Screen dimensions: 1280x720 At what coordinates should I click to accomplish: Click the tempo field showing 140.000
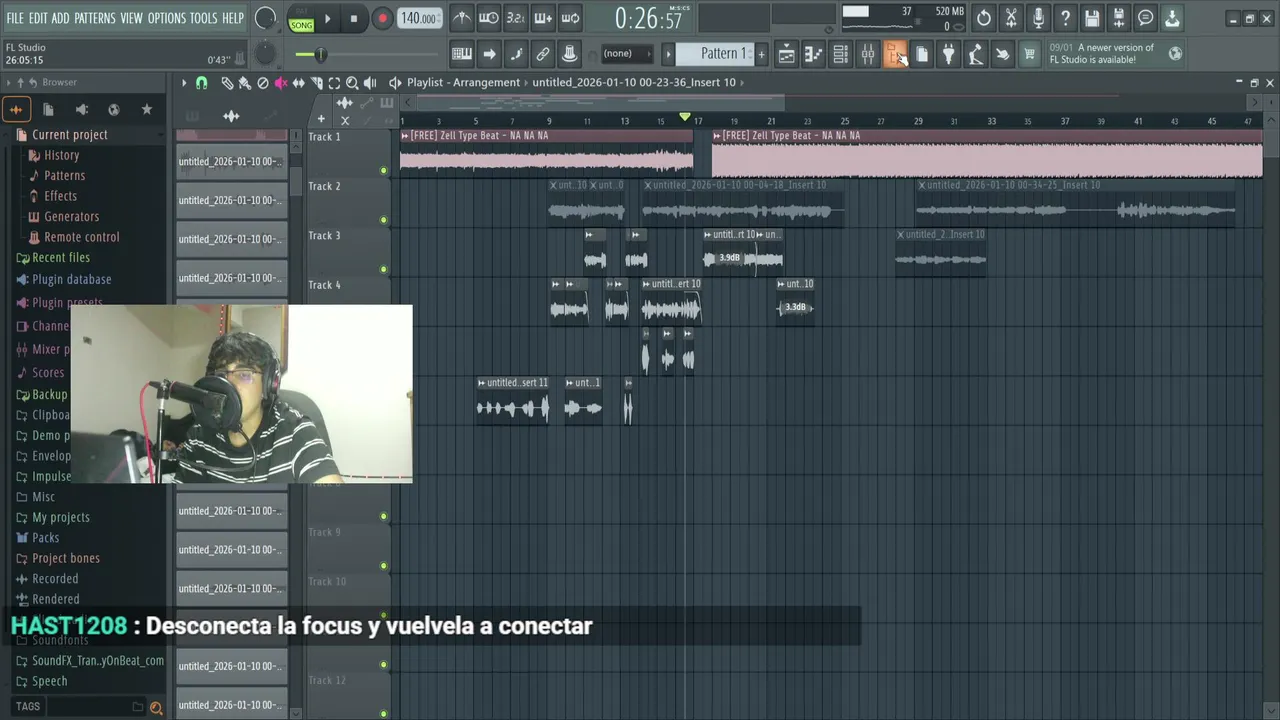[x=419, y=18]
